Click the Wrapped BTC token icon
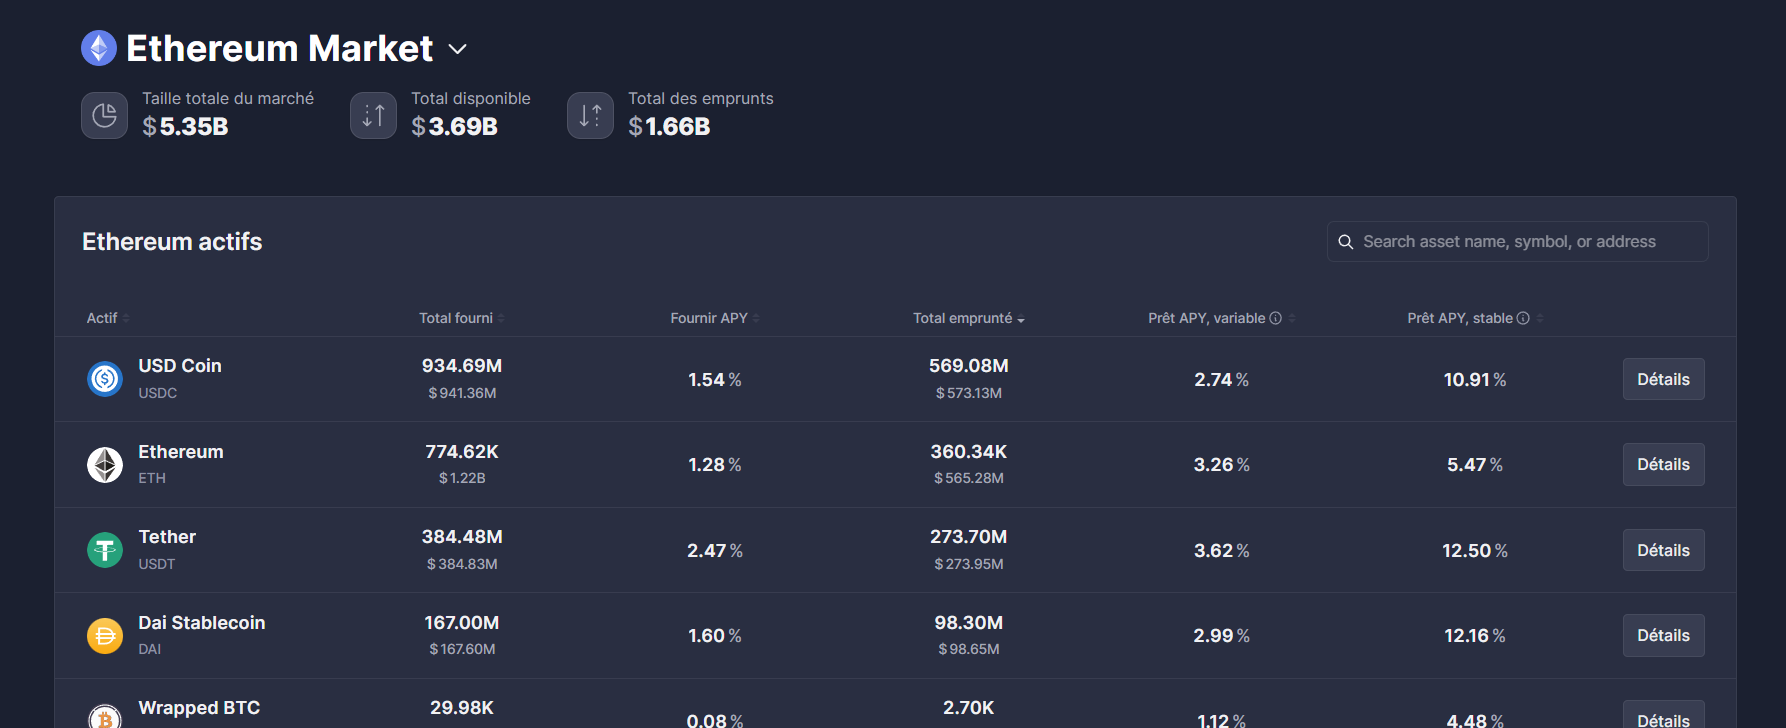The width and height of the screenshot is (1786, 728). click(x=105, y=718)
